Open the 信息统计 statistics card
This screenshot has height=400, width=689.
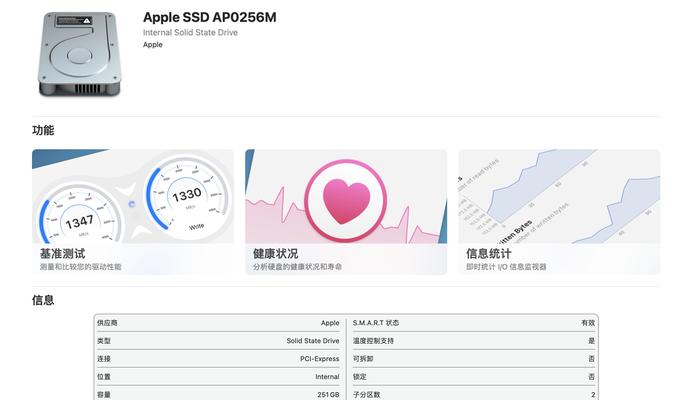pyautogui.click(x=559, y=212)
